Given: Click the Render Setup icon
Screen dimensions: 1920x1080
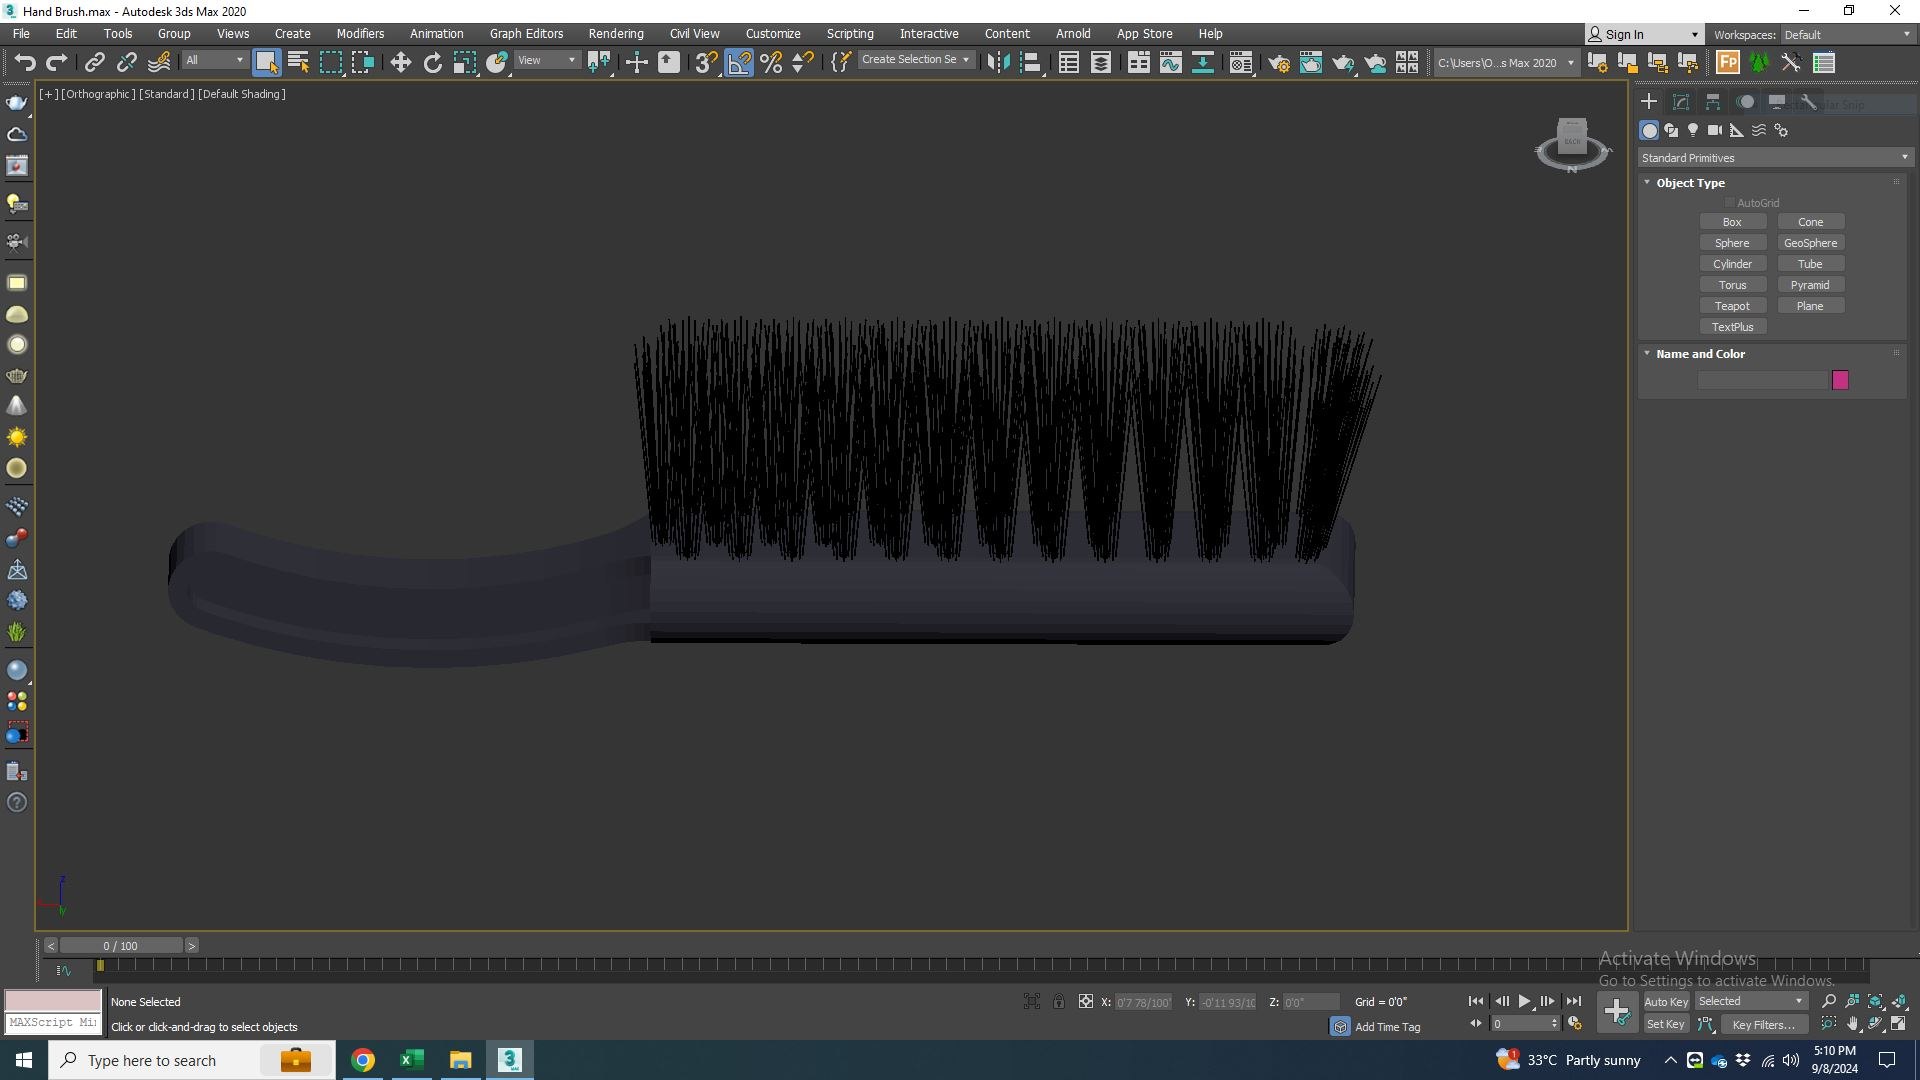Looking at the screenshot, I should click(1279, 63).
